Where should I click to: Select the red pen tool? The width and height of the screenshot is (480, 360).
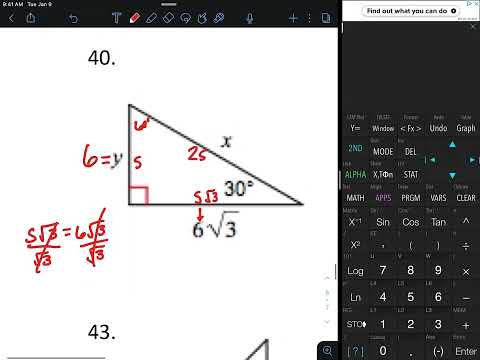135,18
